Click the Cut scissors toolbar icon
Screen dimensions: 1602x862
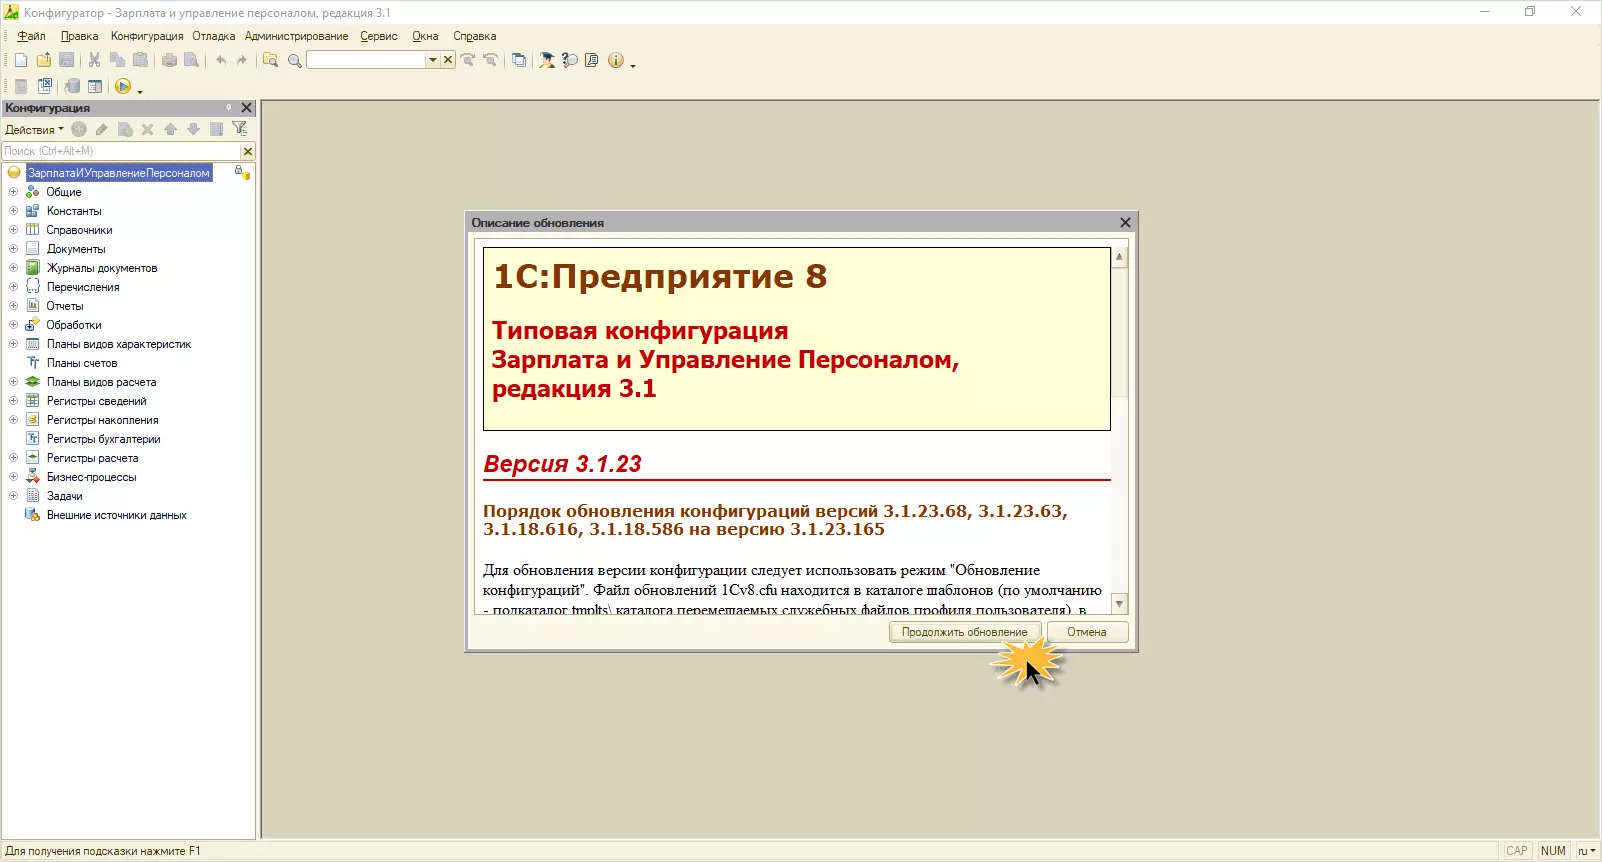(94, 60)
